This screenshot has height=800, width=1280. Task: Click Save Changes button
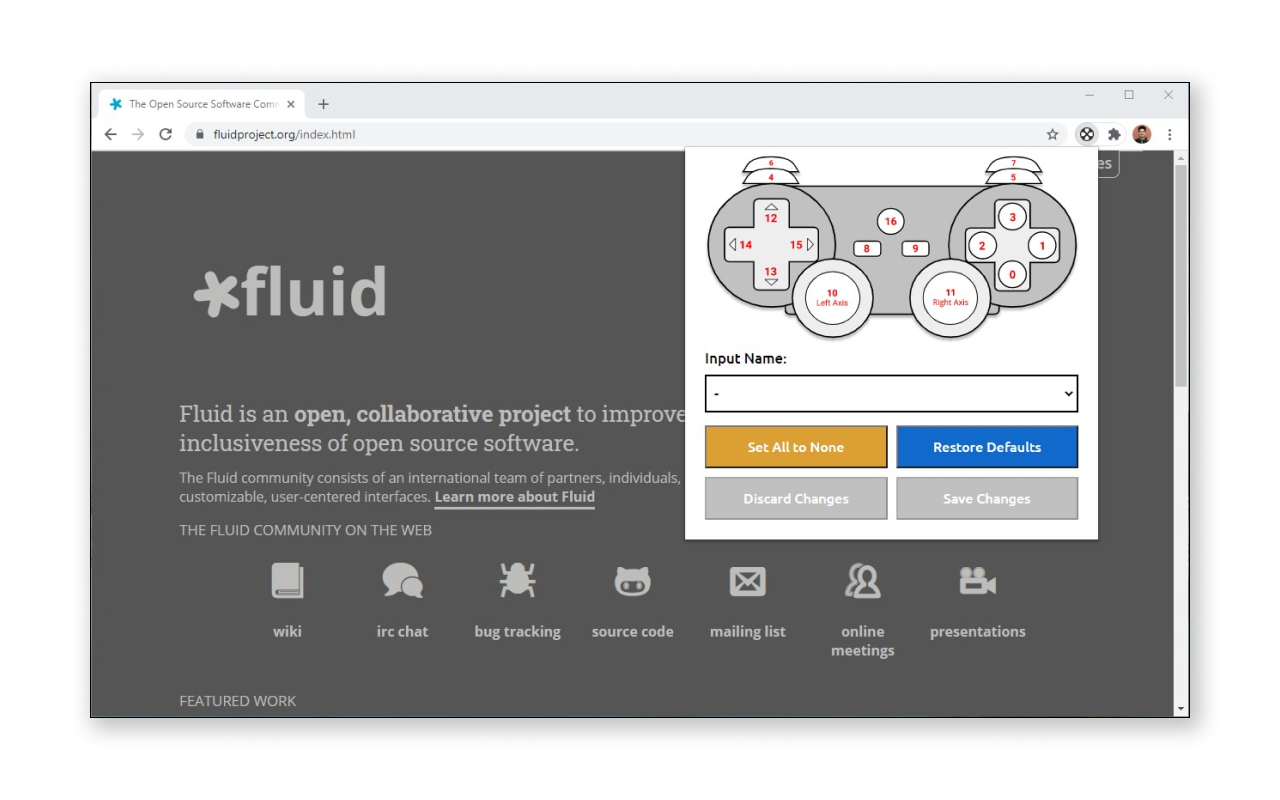point(987,498)
